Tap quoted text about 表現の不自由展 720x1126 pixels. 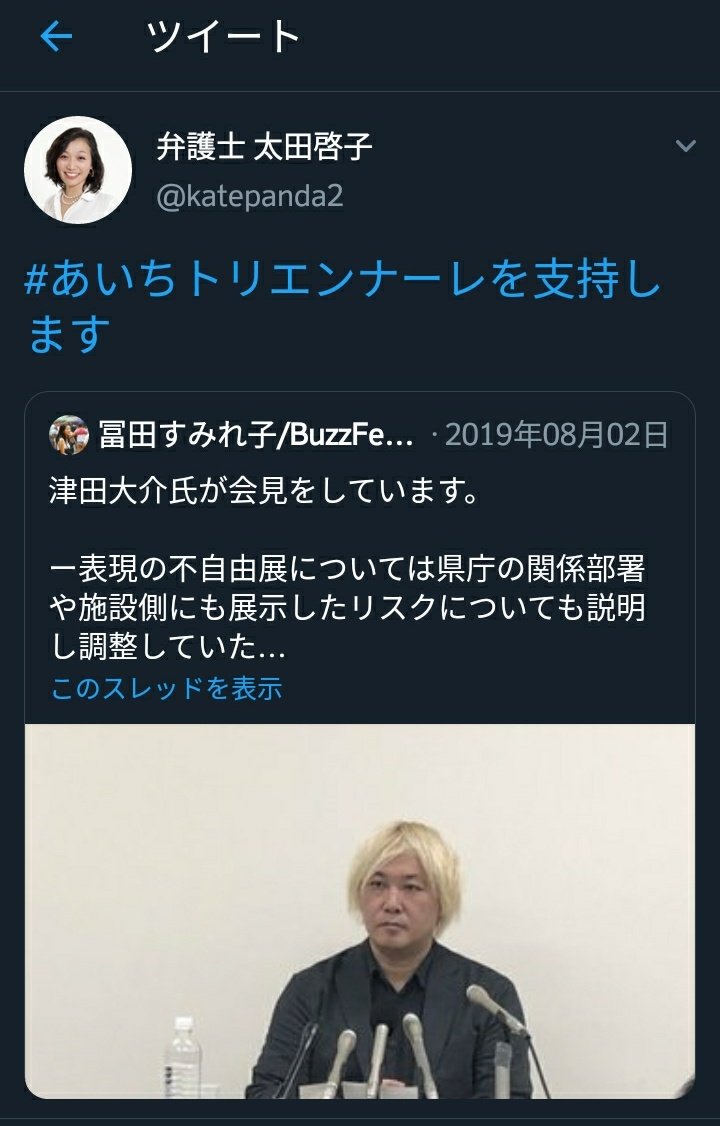[347, 569]
